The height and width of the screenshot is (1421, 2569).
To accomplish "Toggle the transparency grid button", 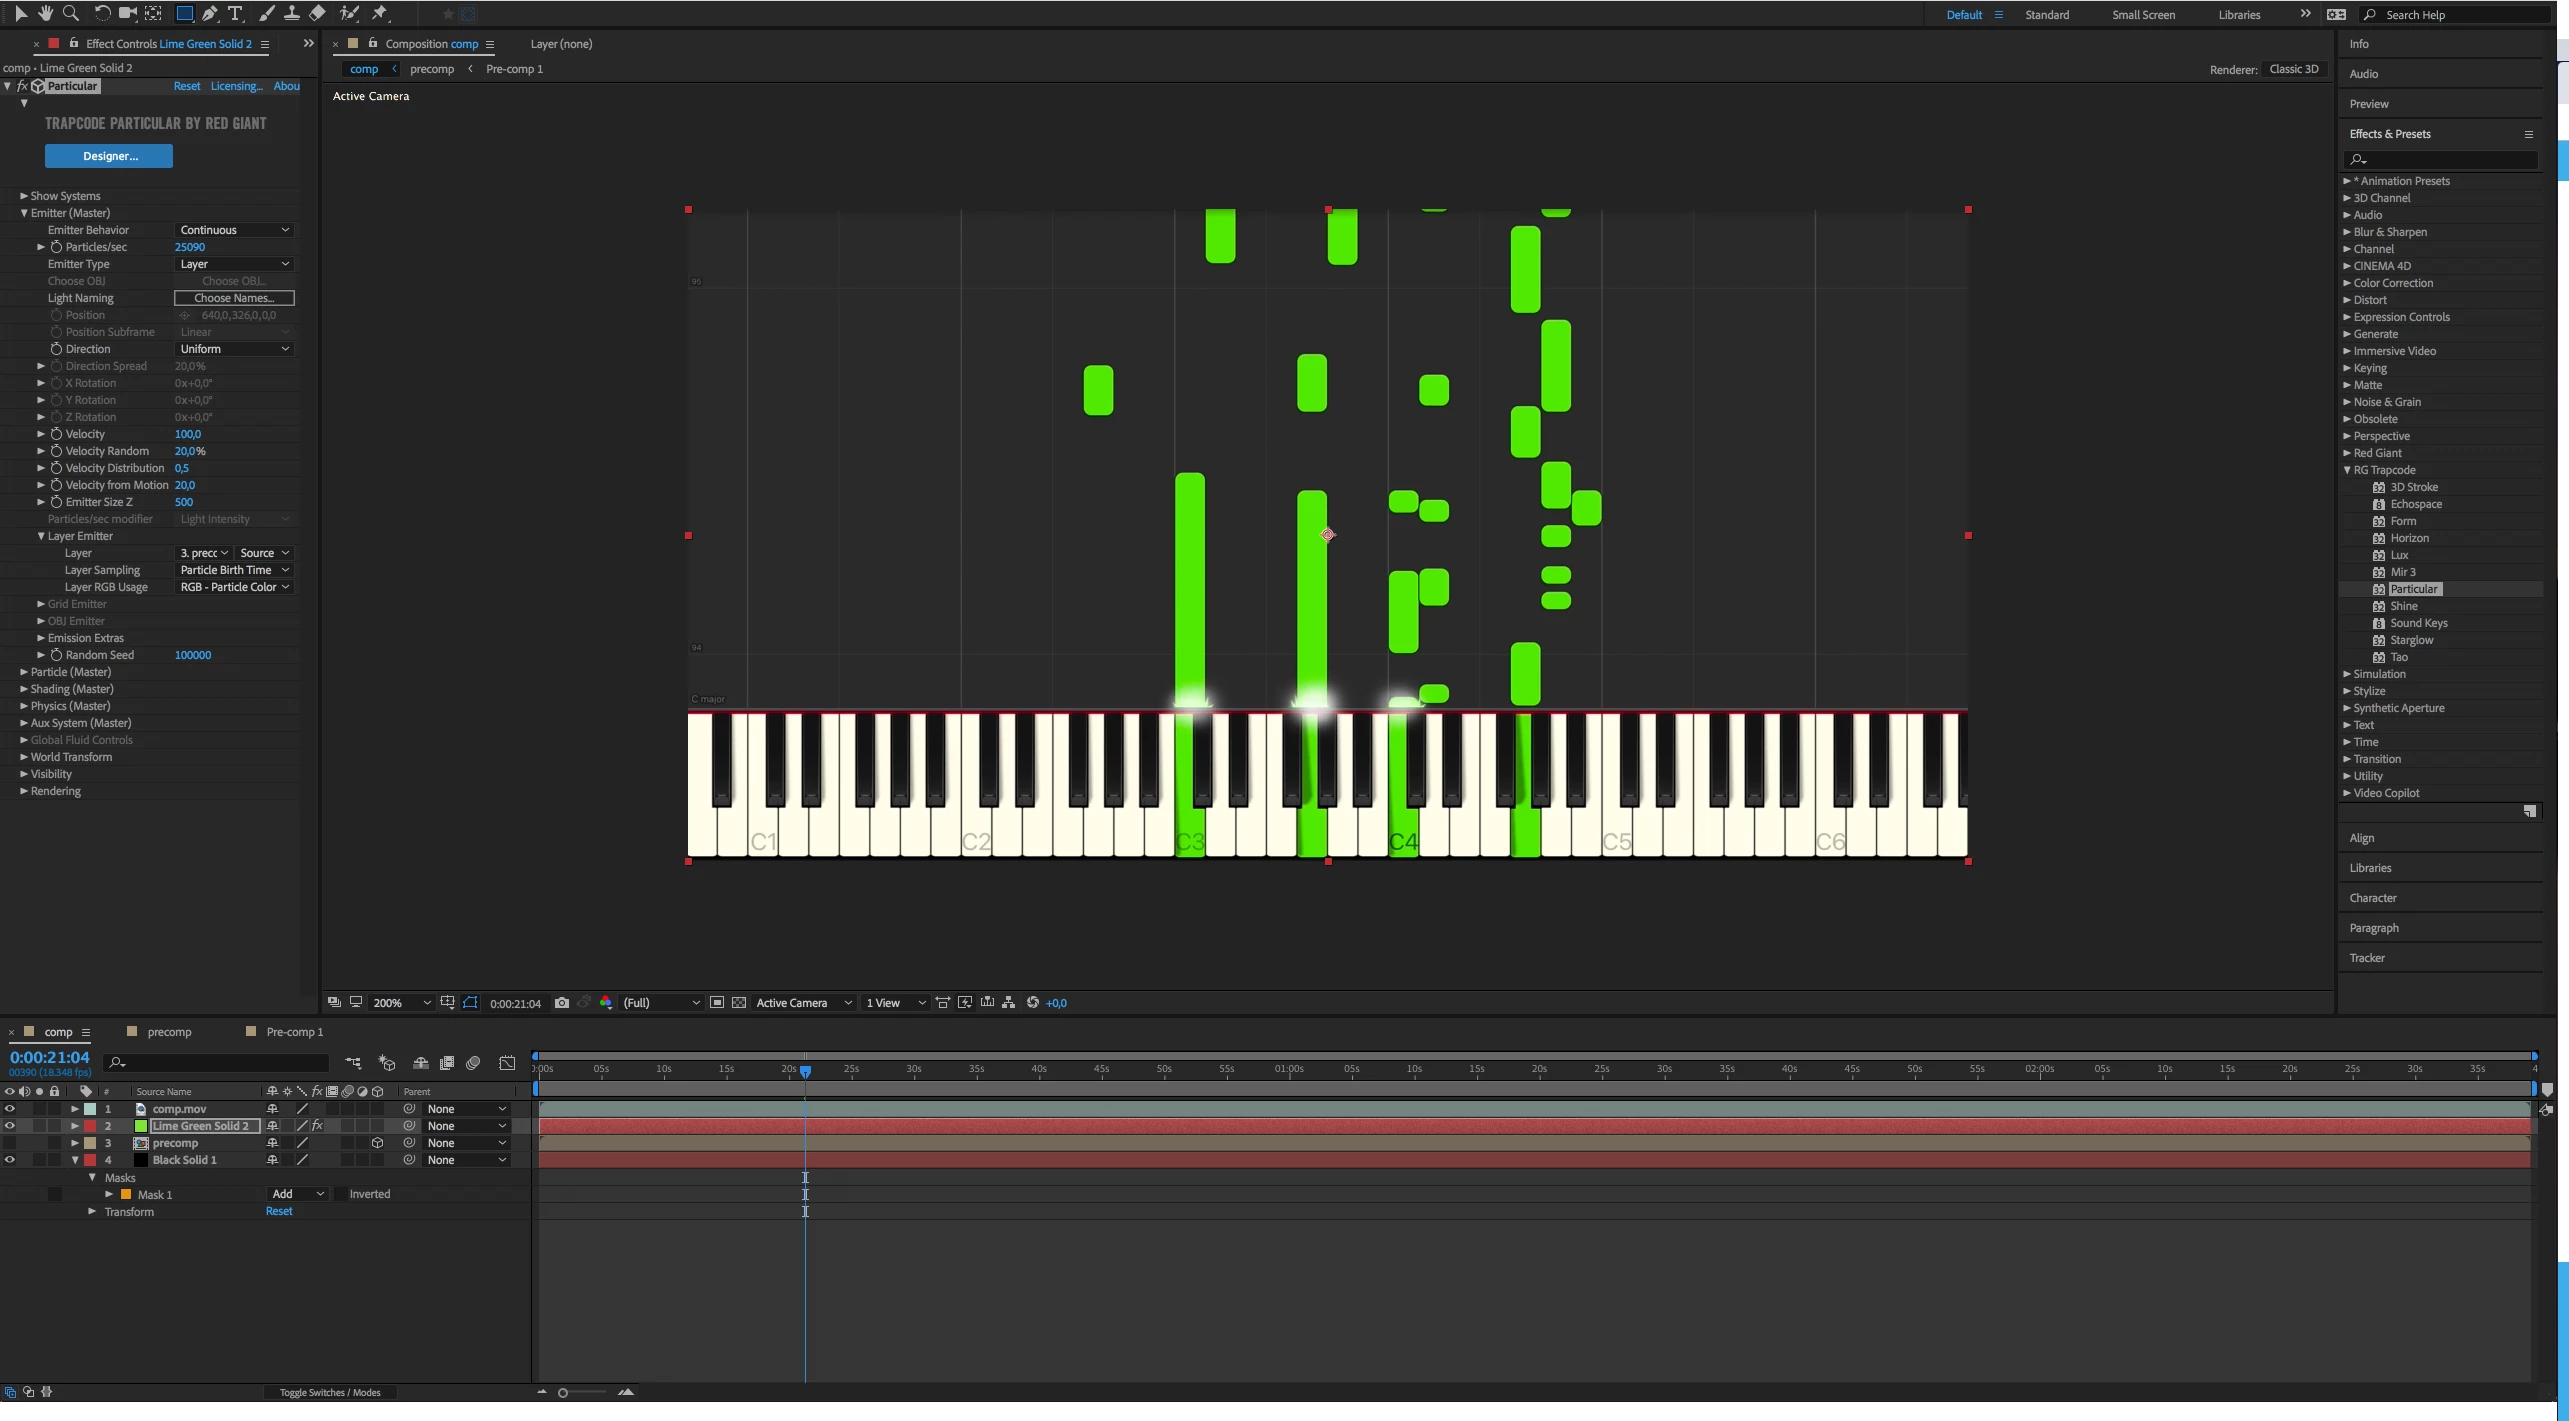I will coord(739,1002).
